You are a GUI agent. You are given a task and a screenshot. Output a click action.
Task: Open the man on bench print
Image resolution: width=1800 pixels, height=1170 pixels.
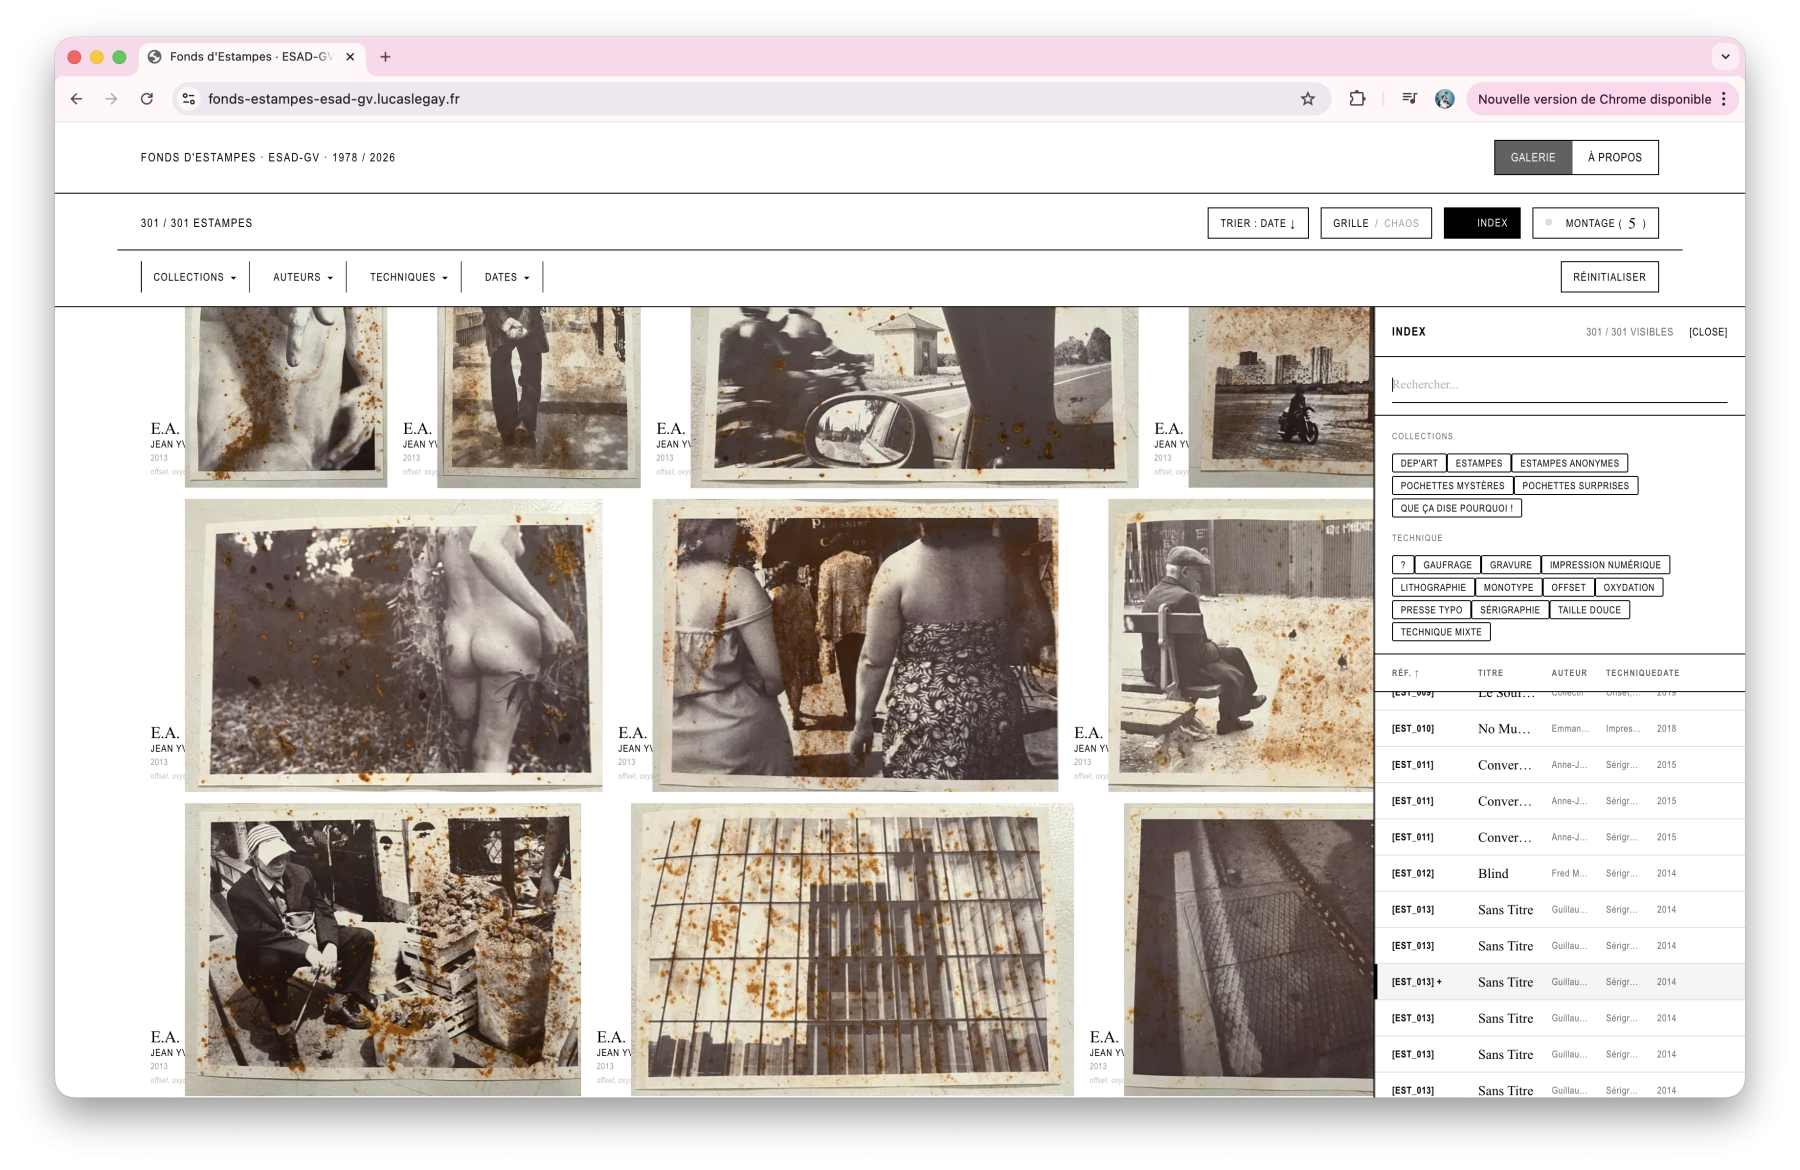tap(1241, 645)
